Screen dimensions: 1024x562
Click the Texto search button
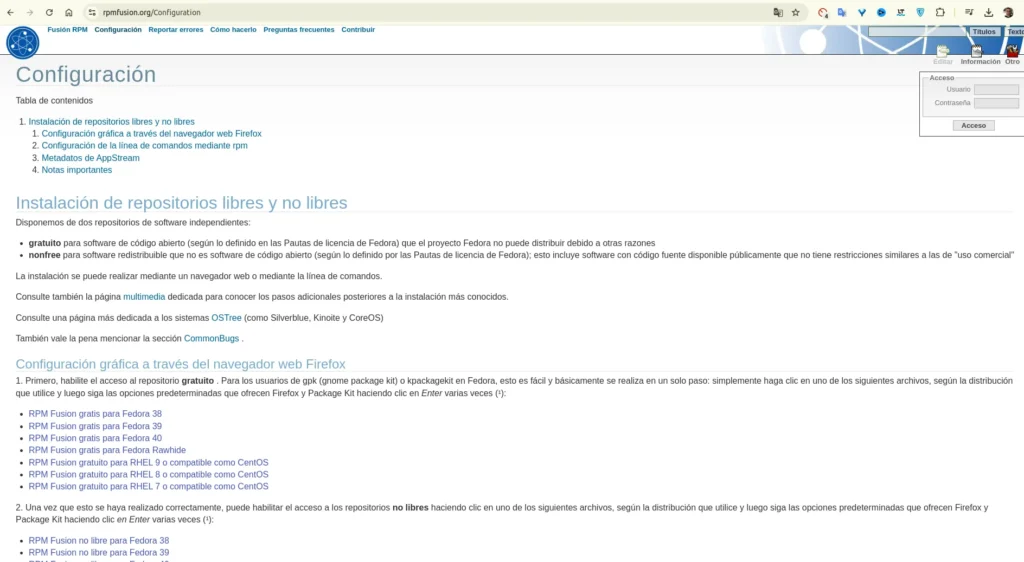(1014, 31)
